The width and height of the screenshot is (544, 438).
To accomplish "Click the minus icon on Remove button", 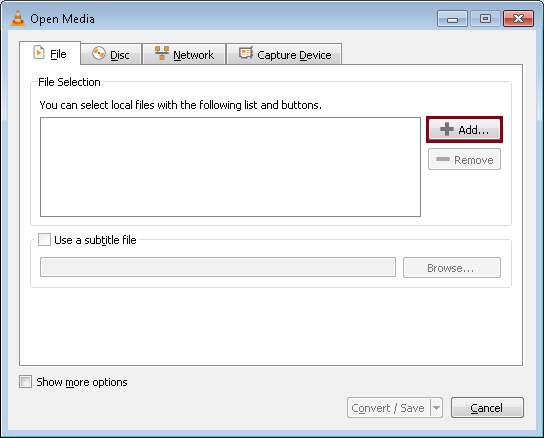I will point(443,159).
